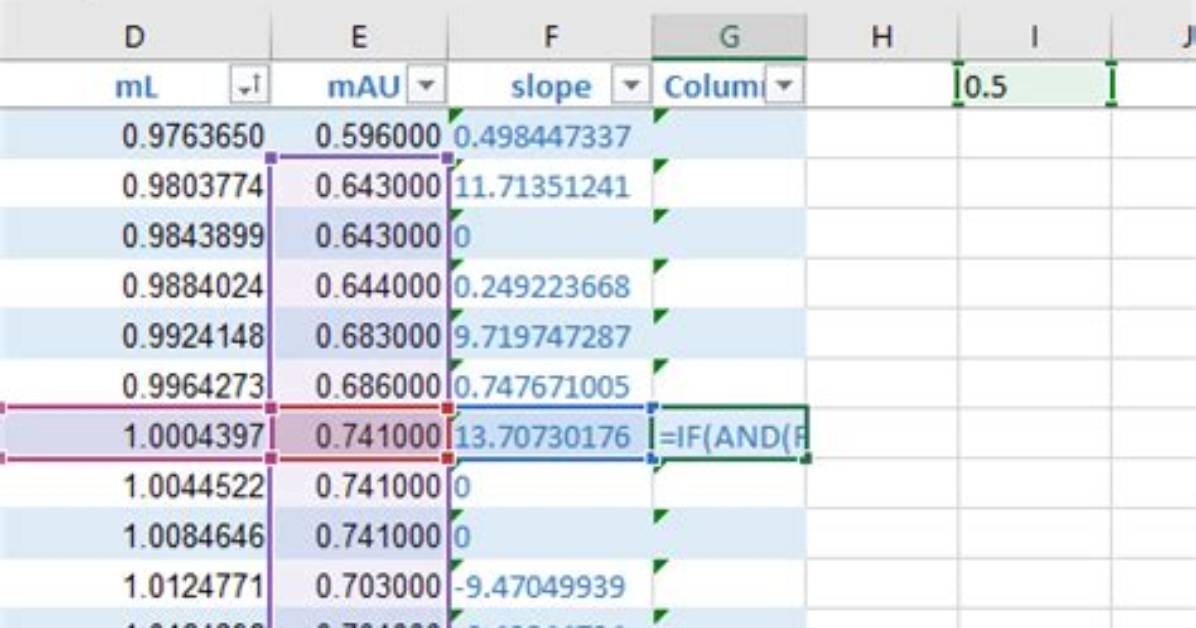1196x628 pixels.
Task: Select column H header
Action: [882, 37]
